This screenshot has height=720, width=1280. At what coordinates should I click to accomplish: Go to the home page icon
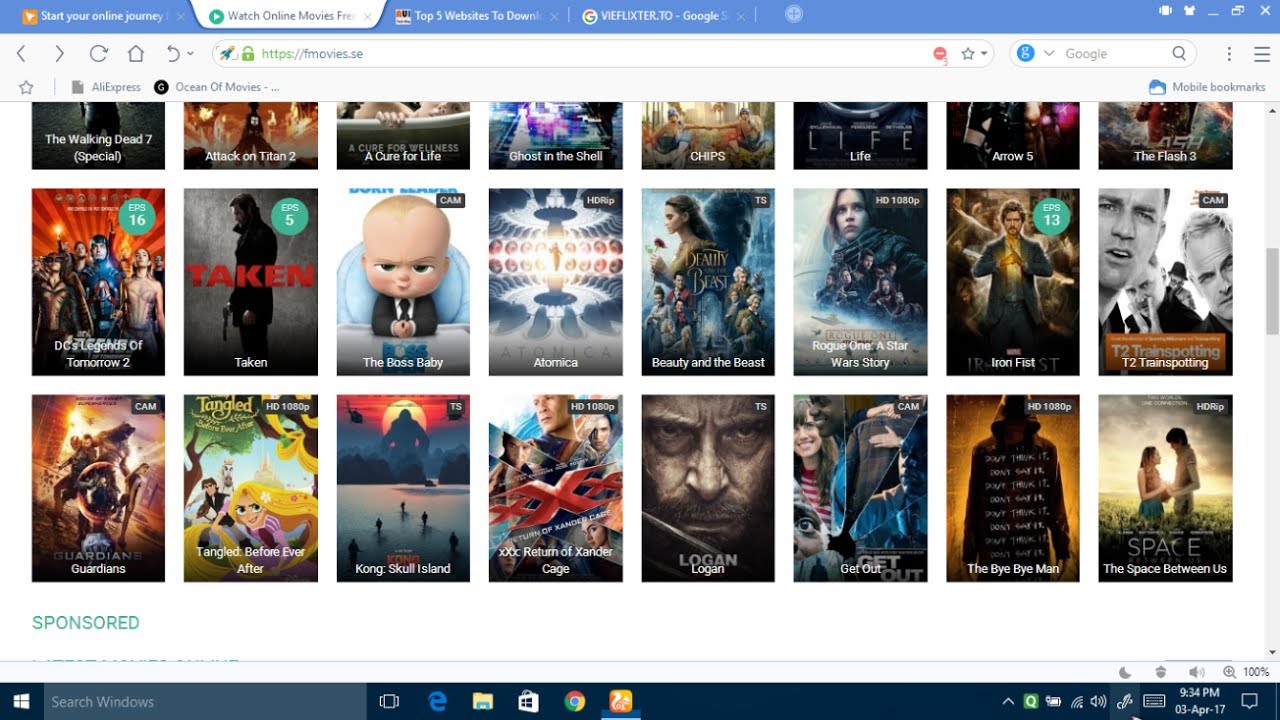pos(136,54)
